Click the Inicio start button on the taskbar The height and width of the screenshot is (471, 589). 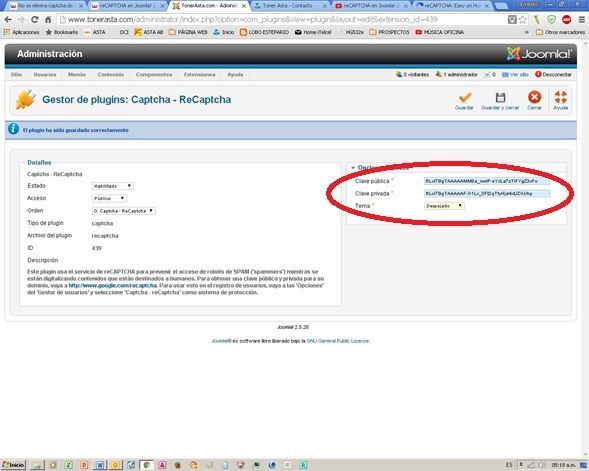click(x=14, y=465)
